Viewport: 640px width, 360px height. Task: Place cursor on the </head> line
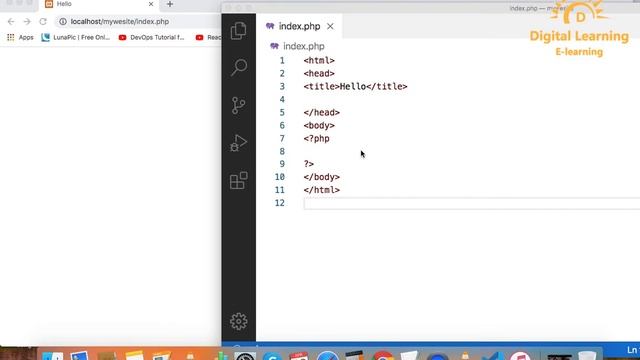click(x=322, y=113)
